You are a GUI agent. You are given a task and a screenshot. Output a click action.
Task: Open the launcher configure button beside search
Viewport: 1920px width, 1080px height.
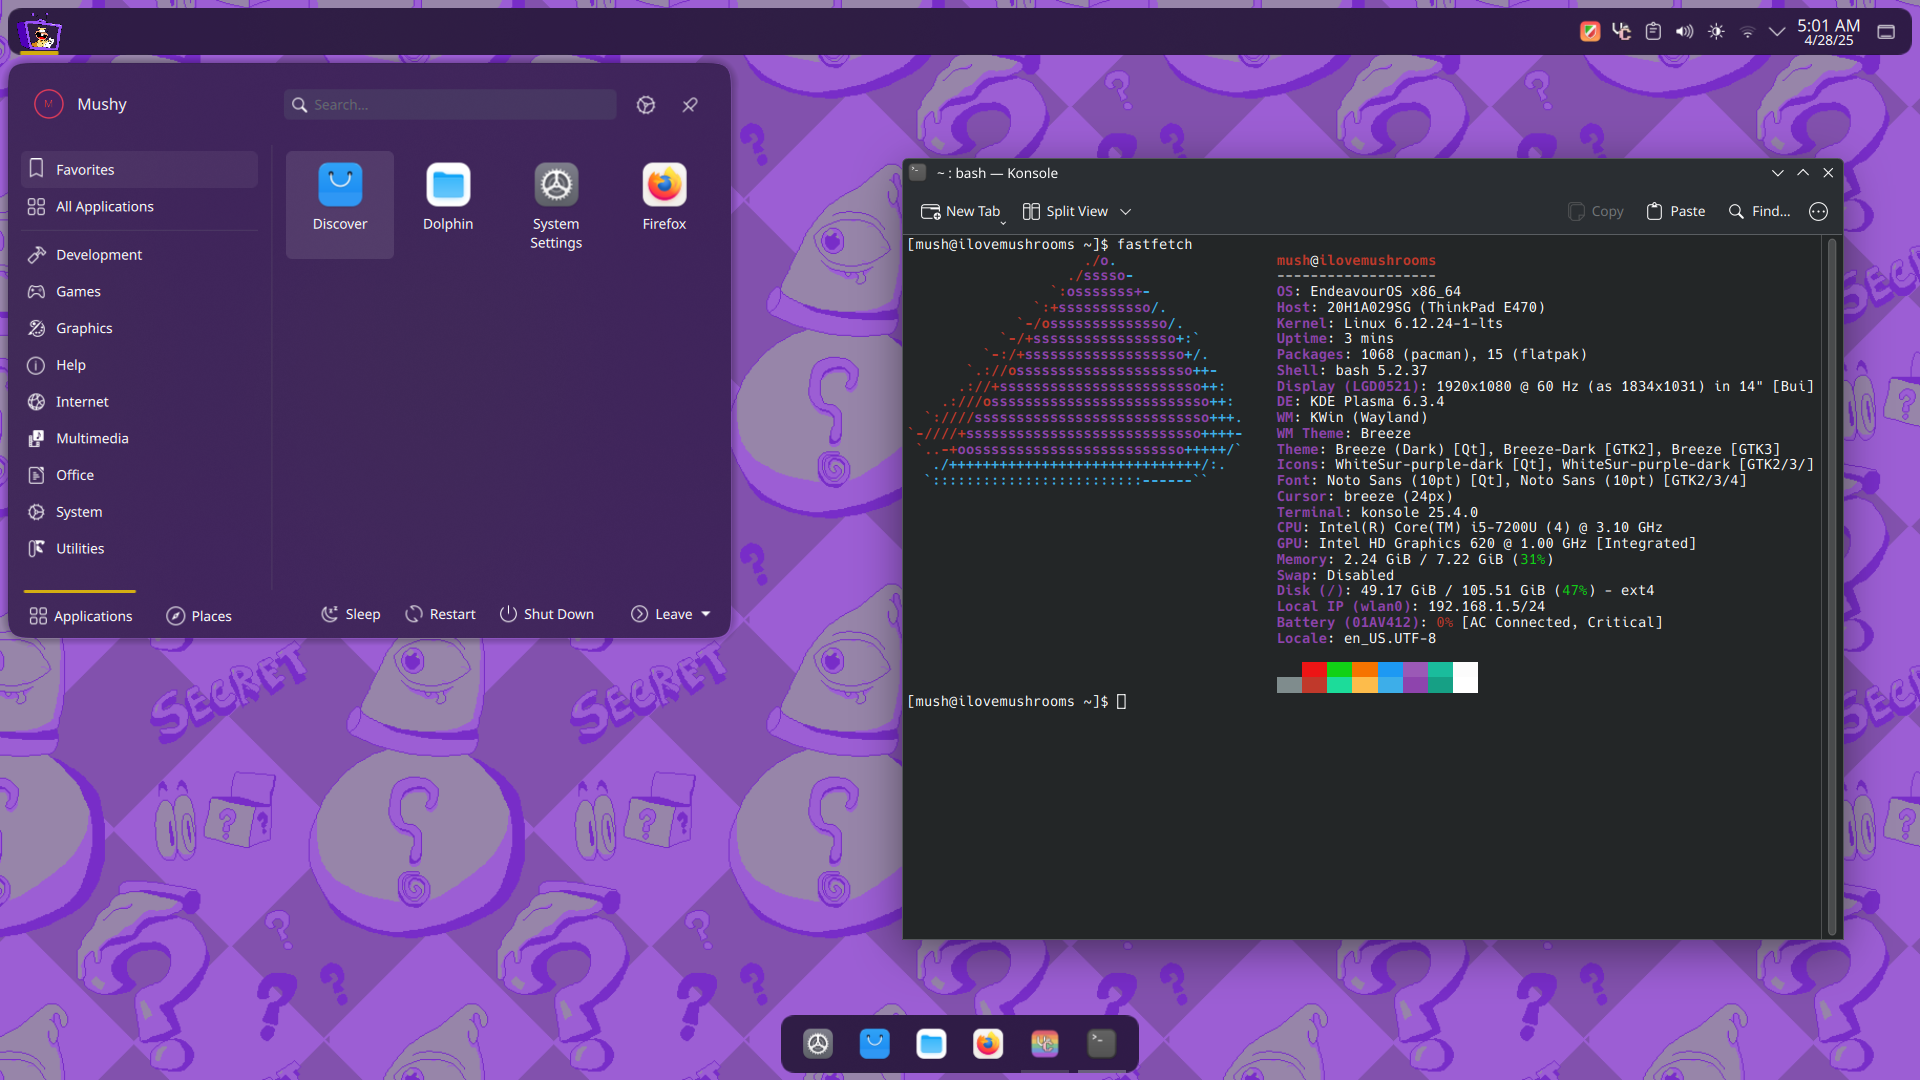point(646,105)
